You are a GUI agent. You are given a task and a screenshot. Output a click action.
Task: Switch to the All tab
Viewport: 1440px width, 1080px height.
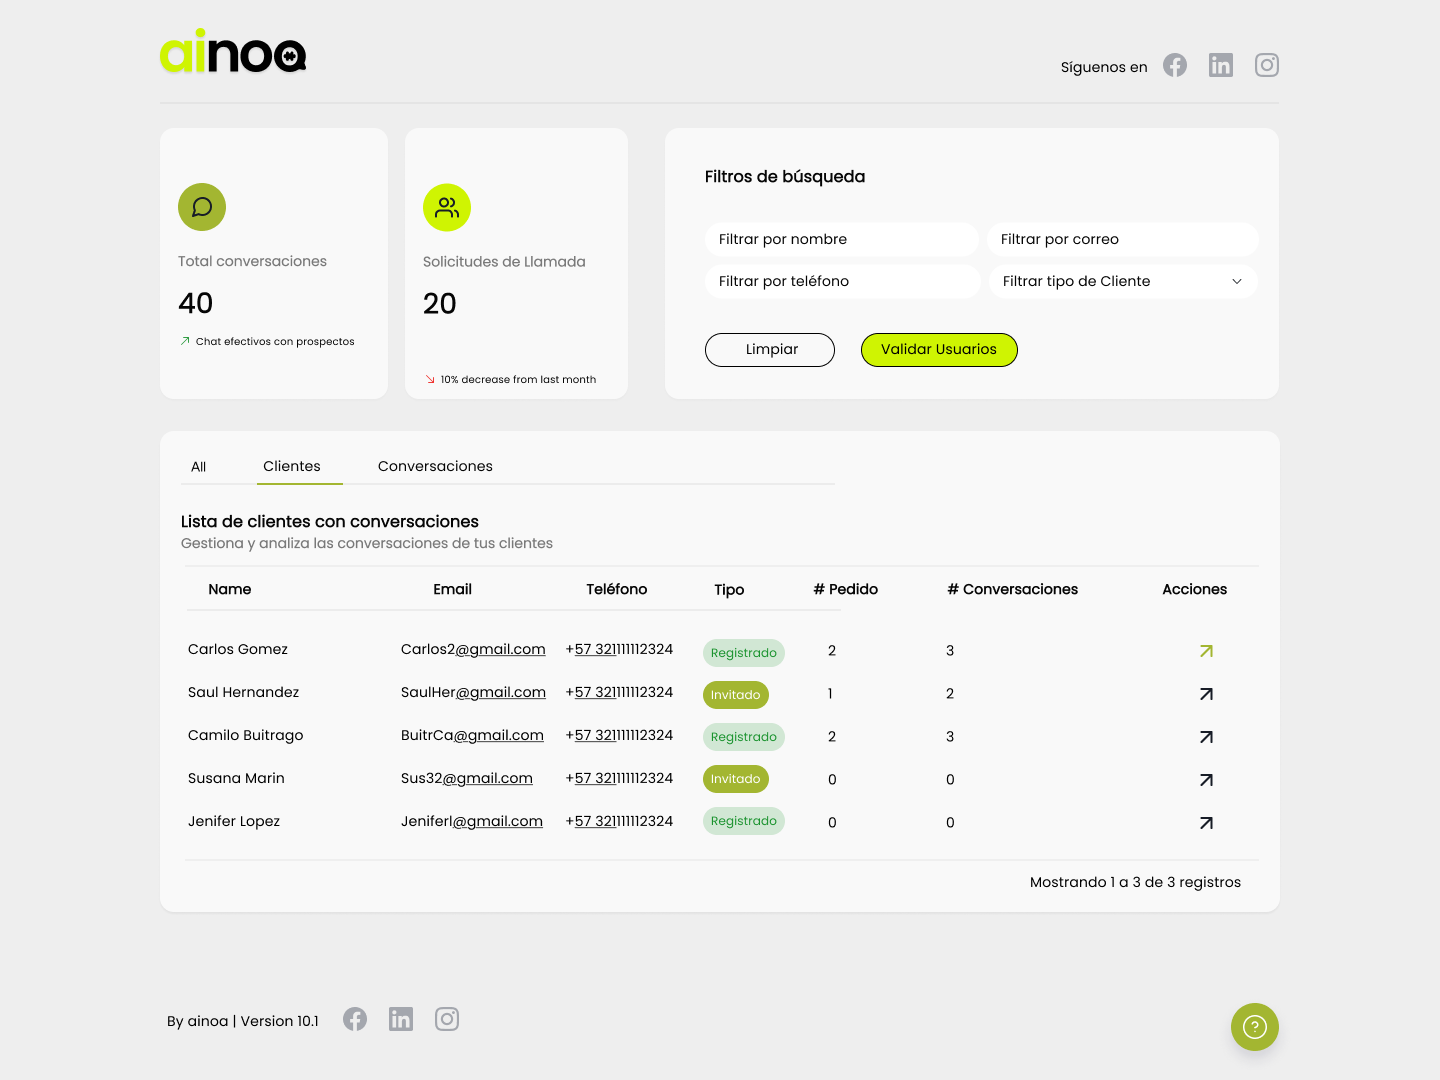point(199,467)
